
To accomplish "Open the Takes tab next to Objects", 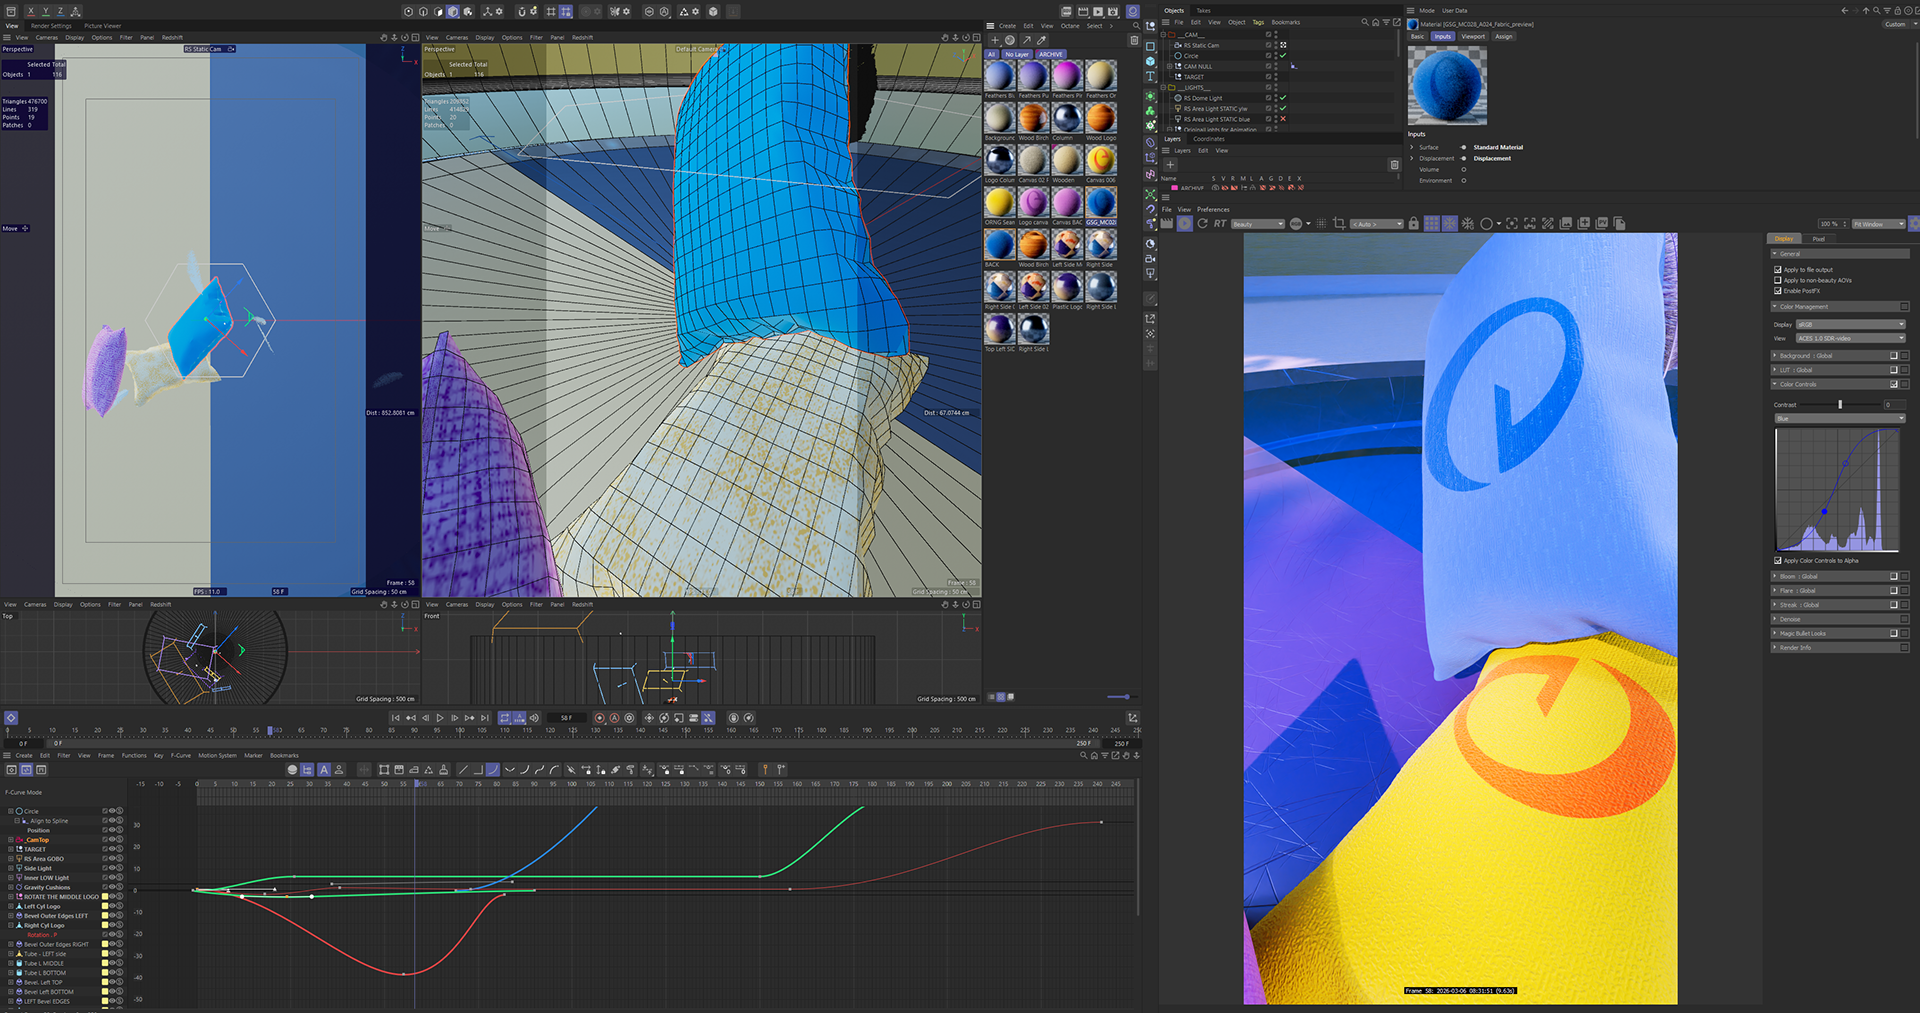I will click(x=1203, y=11).
